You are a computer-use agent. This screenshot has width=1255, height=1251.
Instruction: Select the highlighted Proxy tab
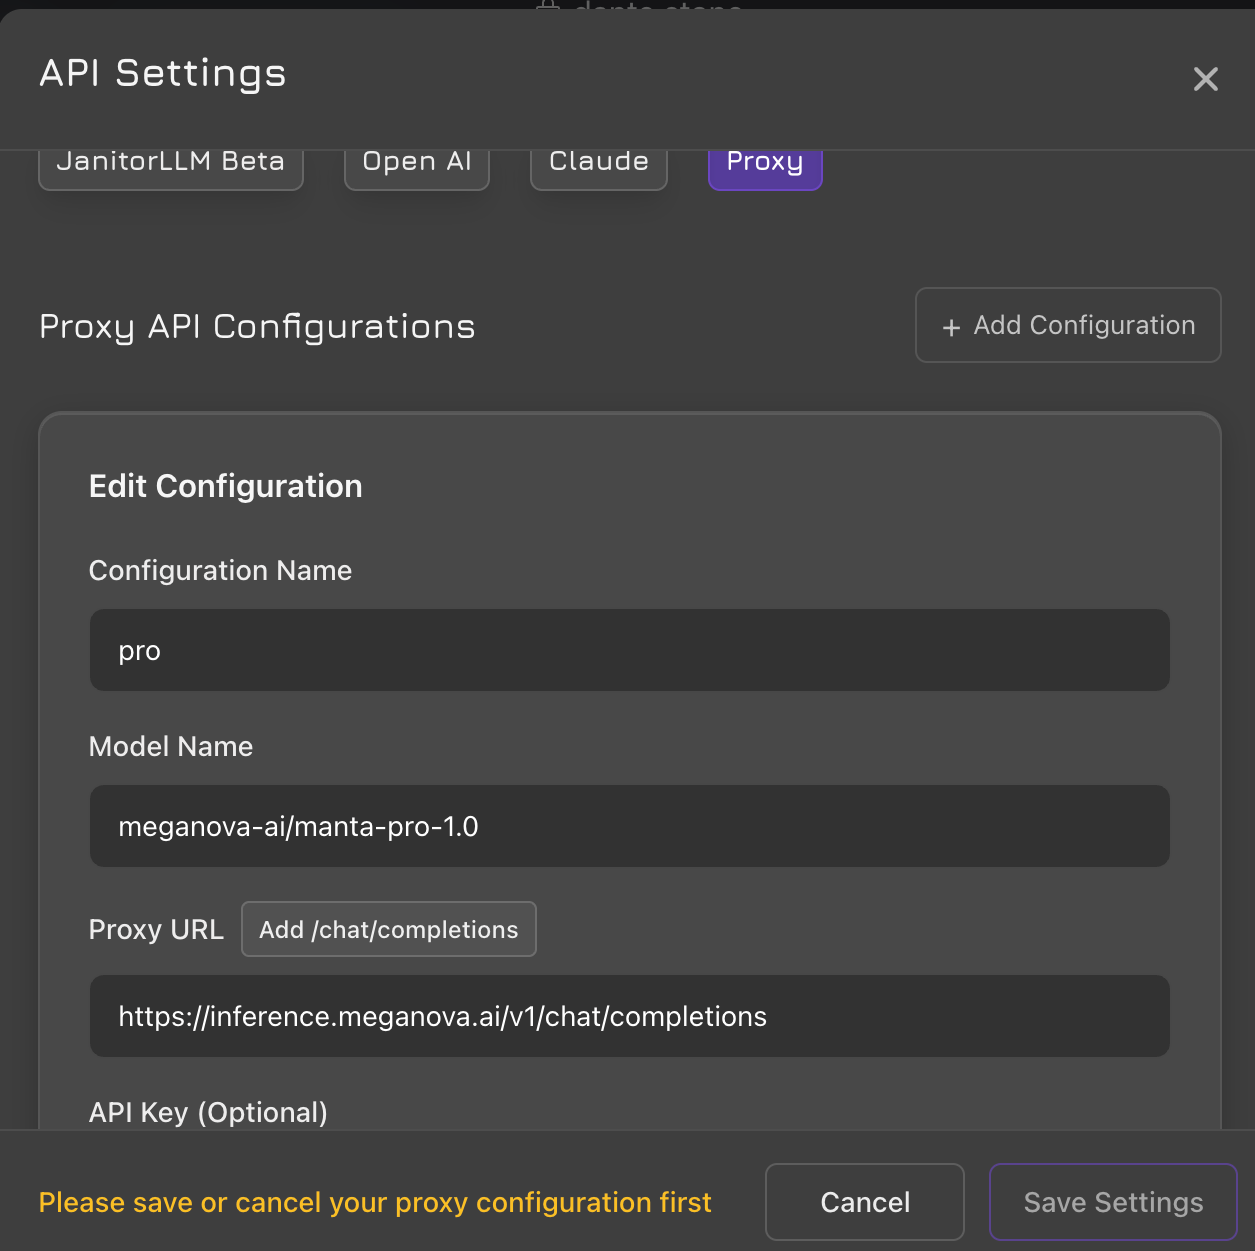(x=765, y=165)
